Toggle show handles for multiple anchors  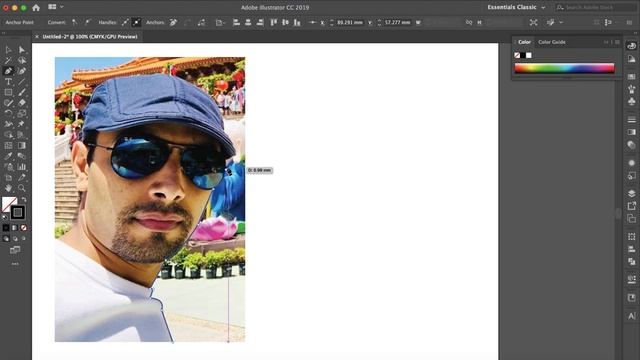pyautogui.click(x=125, y=22)
